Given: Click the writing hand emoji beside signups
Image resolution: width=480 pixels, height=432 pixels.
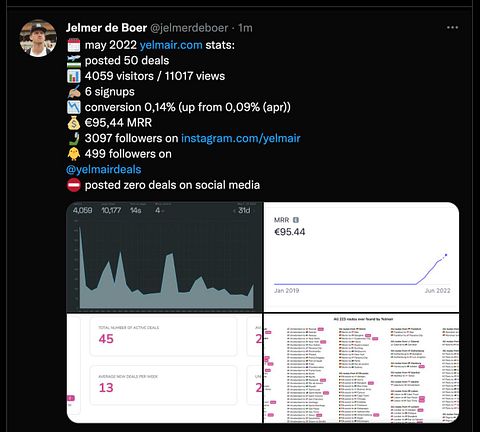Looking at the screenshot, I should (74, 92).
